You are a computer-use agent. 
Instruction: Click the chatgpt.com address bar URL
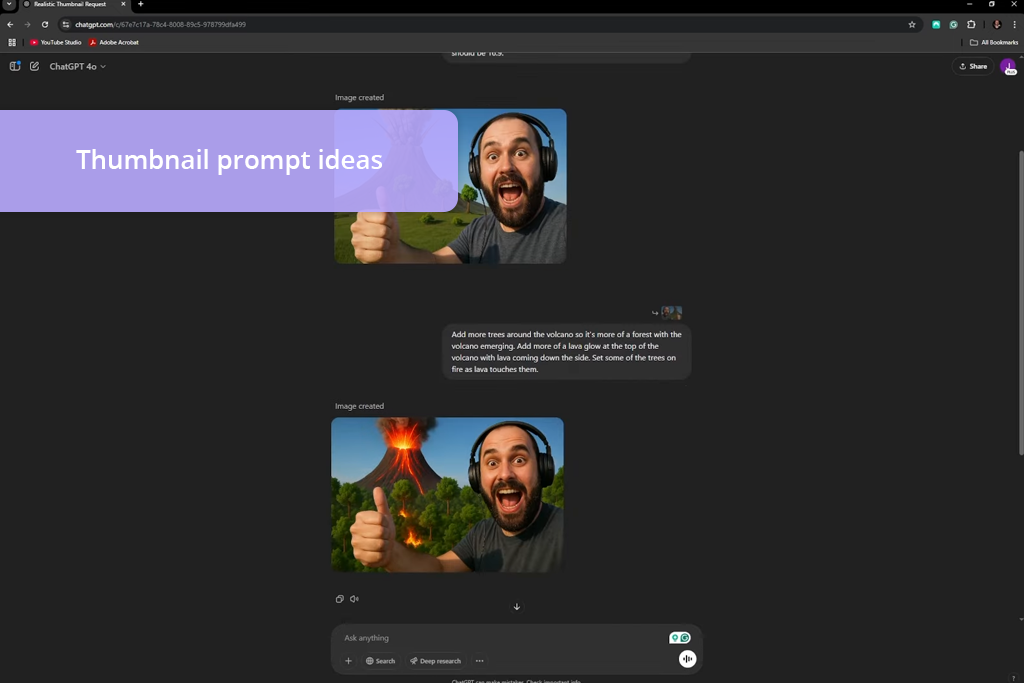point(160,24)
